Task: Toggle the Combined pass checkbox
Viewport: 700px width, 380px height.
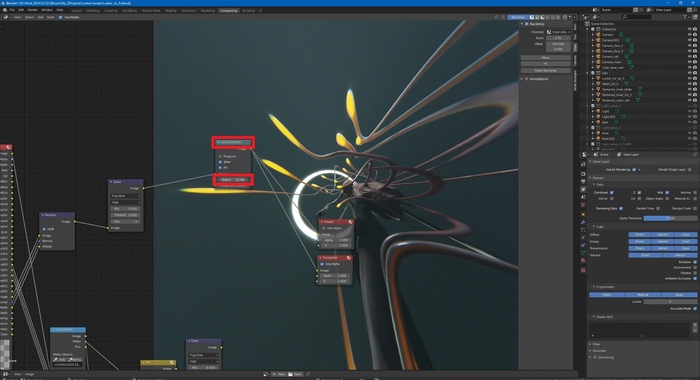Action: click(612, 192)
